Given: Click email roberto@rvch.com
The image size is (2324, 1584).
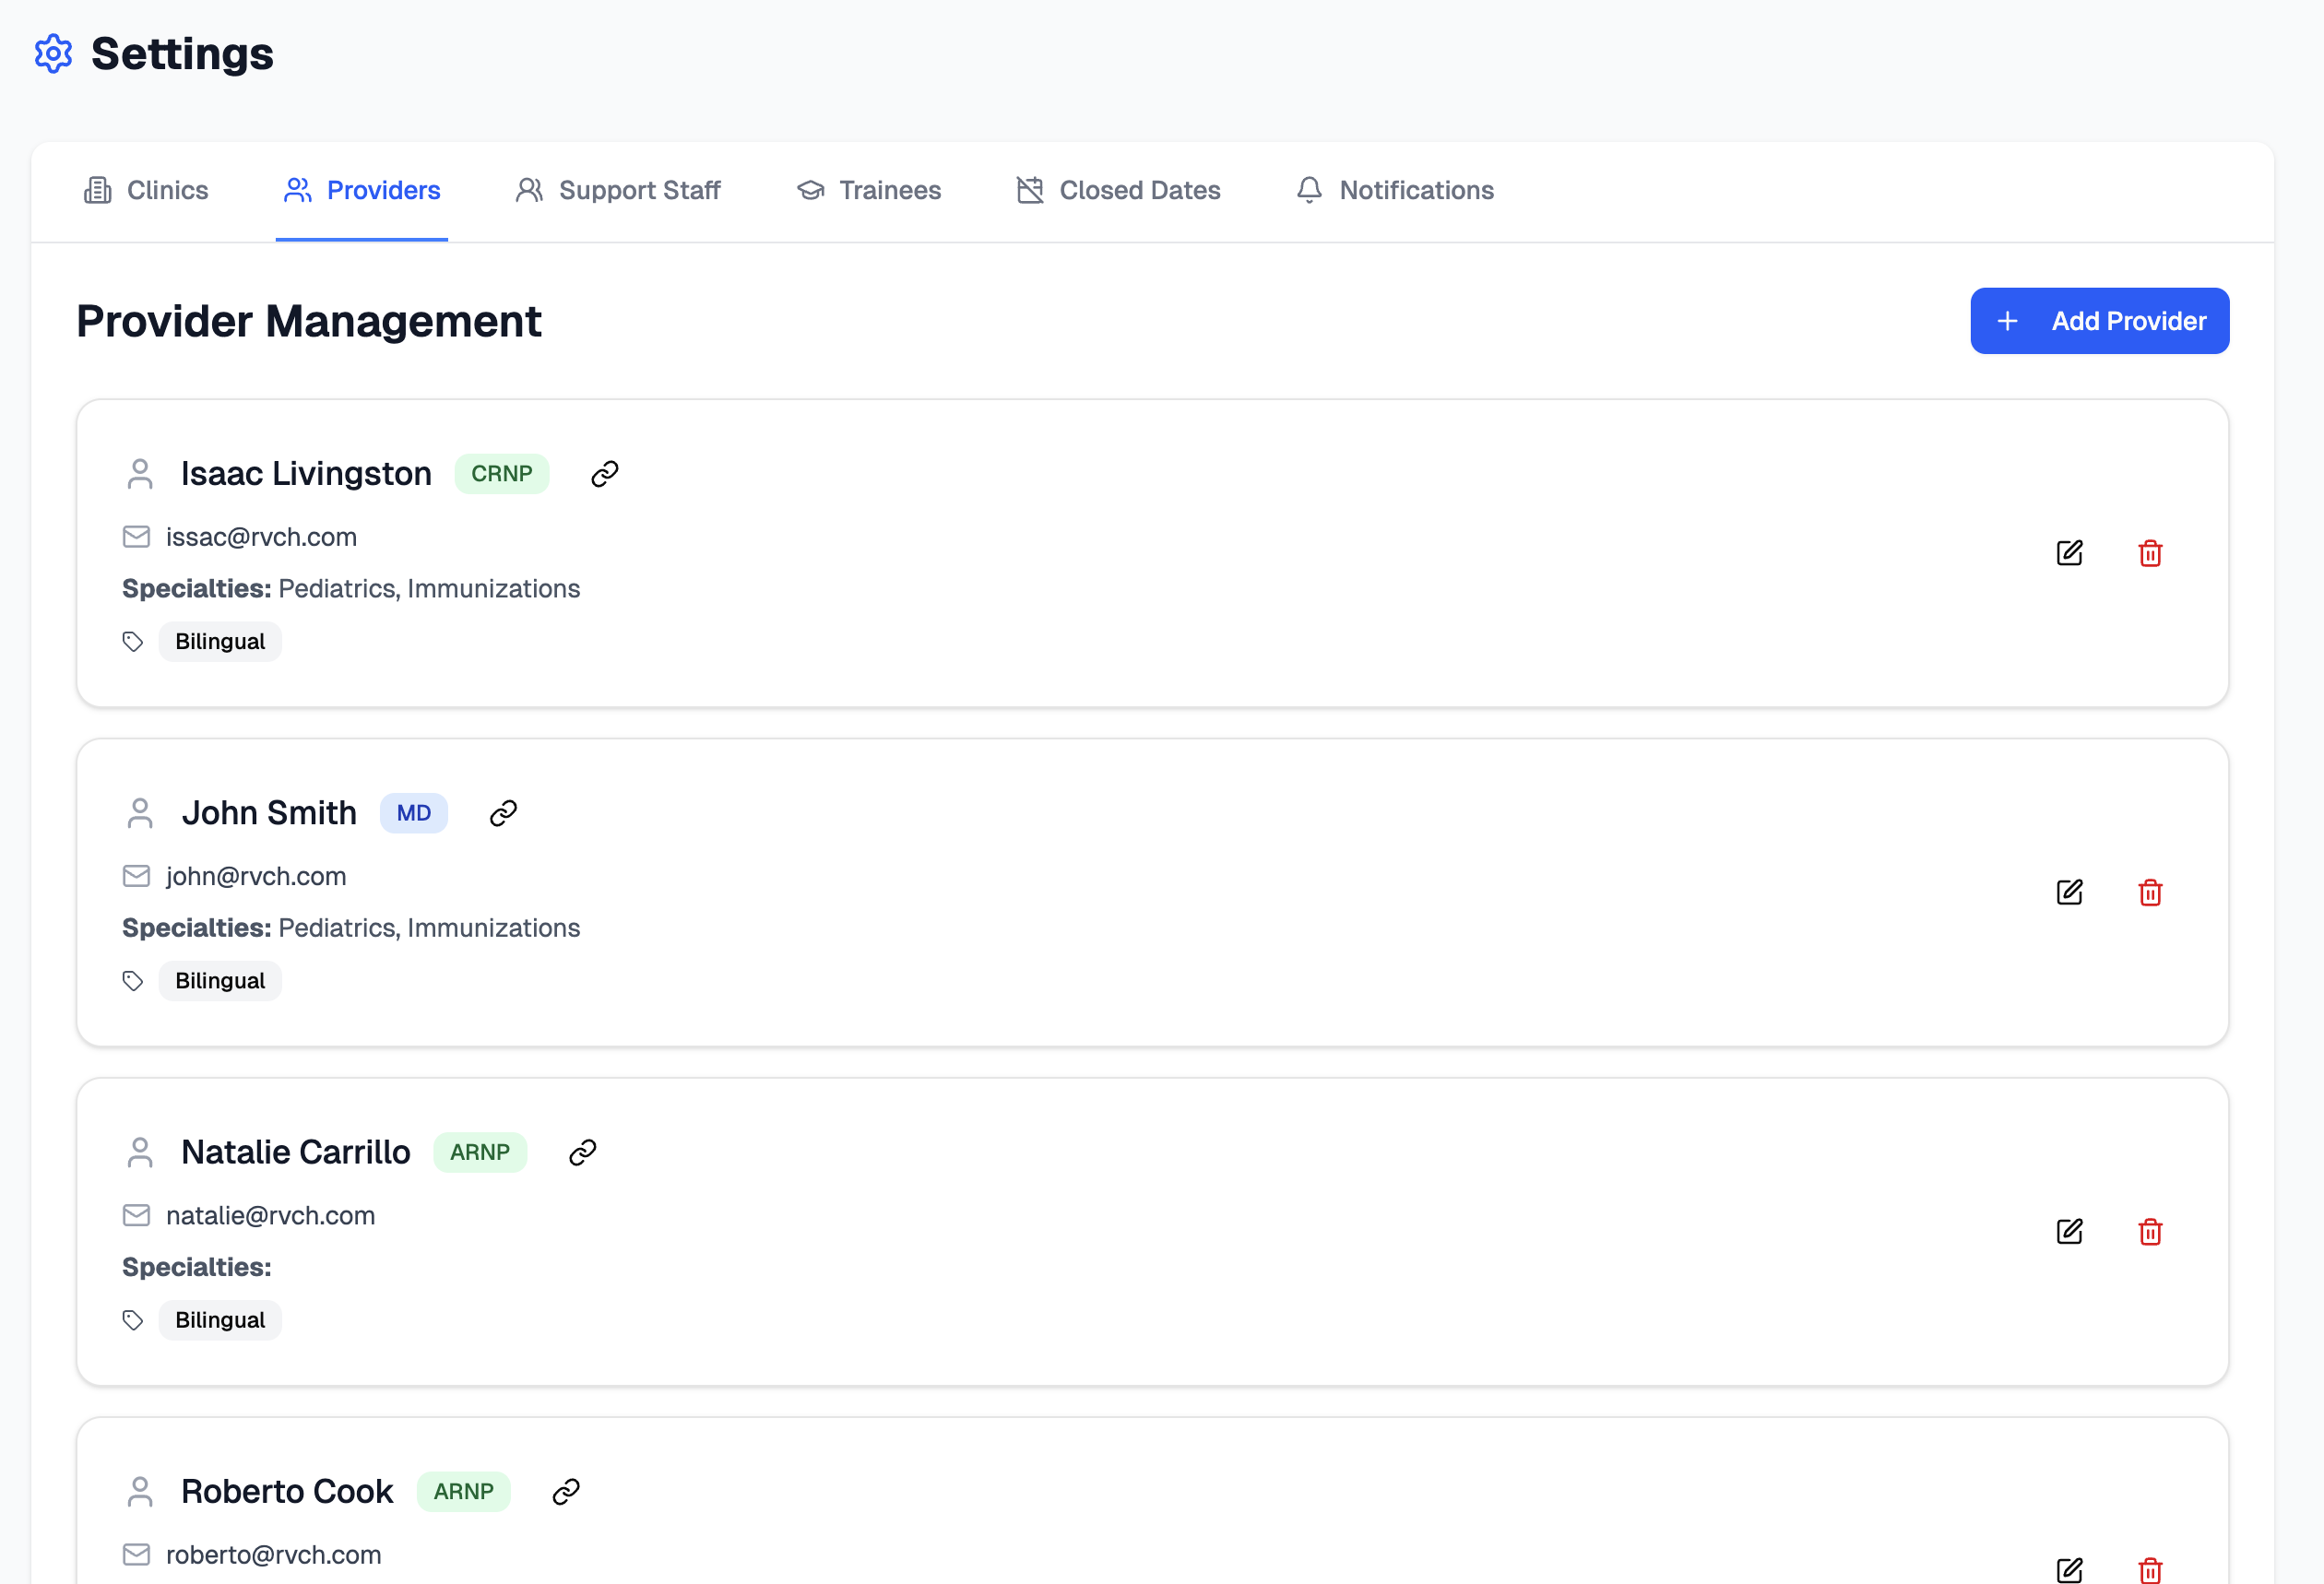Looking at the screenshot, I should [x=273, y=1554].
